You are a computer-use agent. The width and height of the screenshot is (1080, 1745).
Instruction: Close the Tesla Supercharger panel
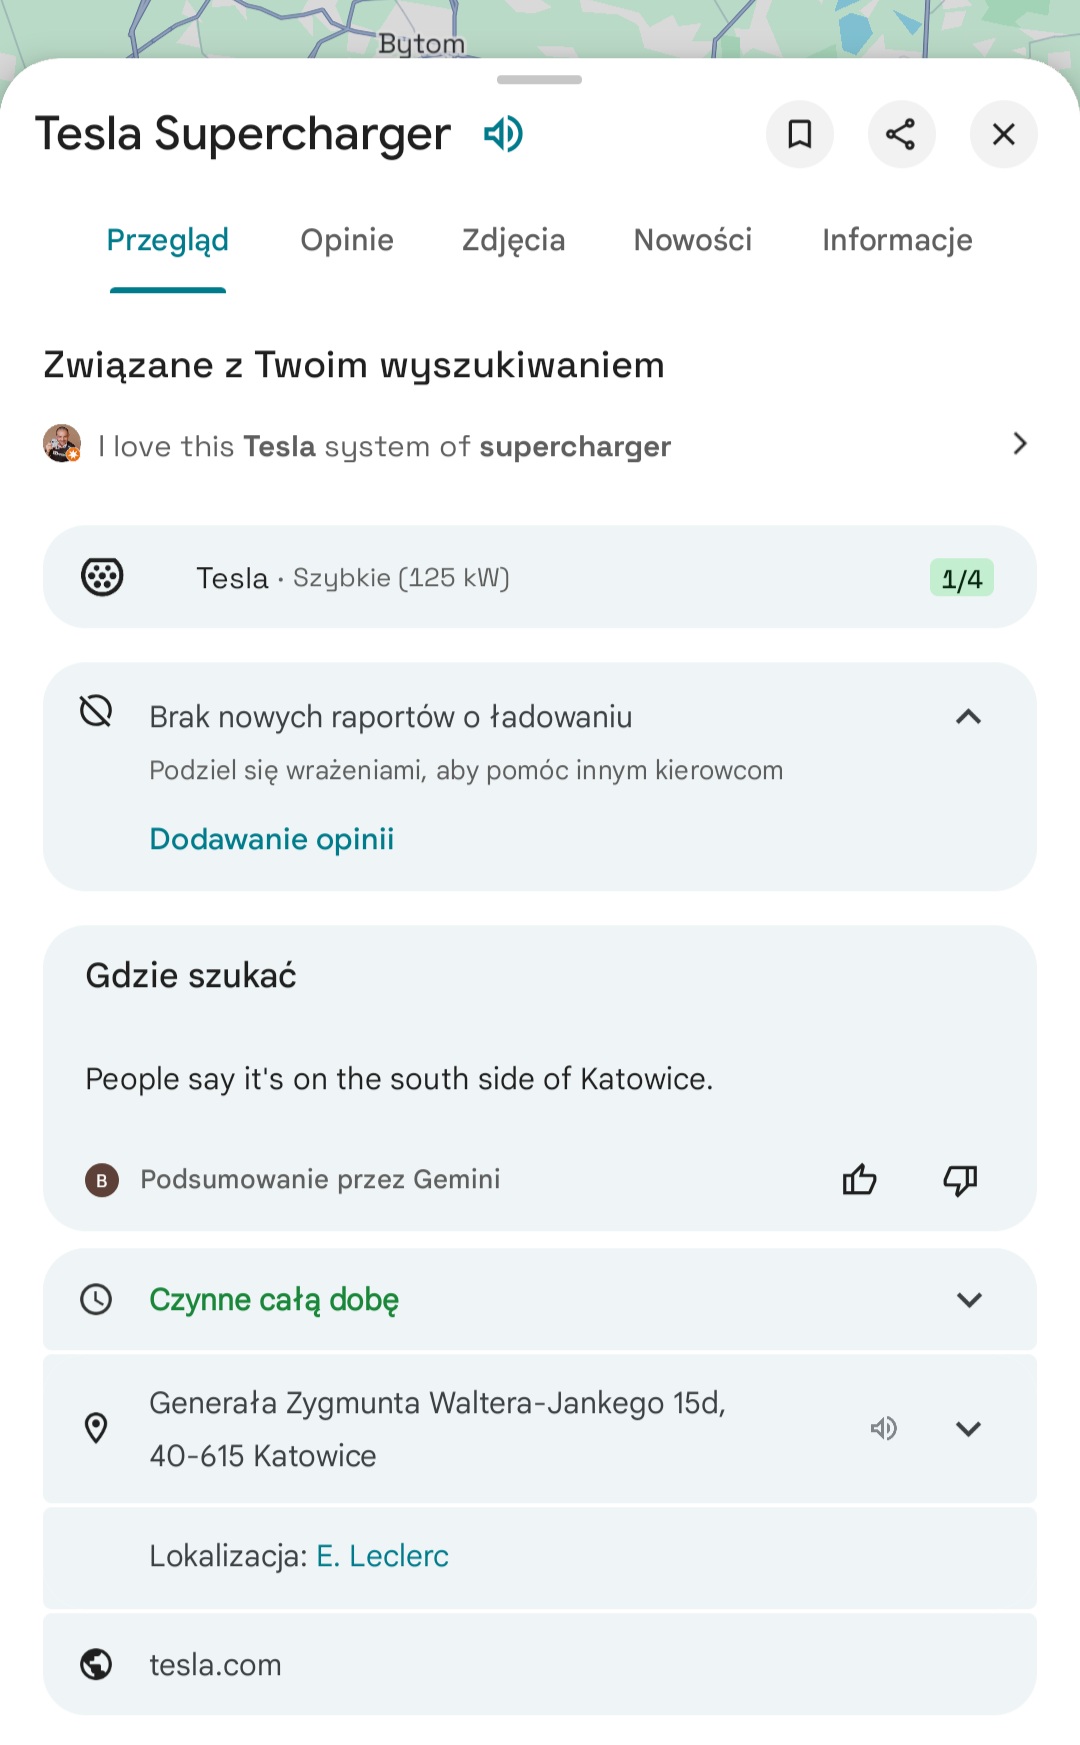pos(1003,134)
